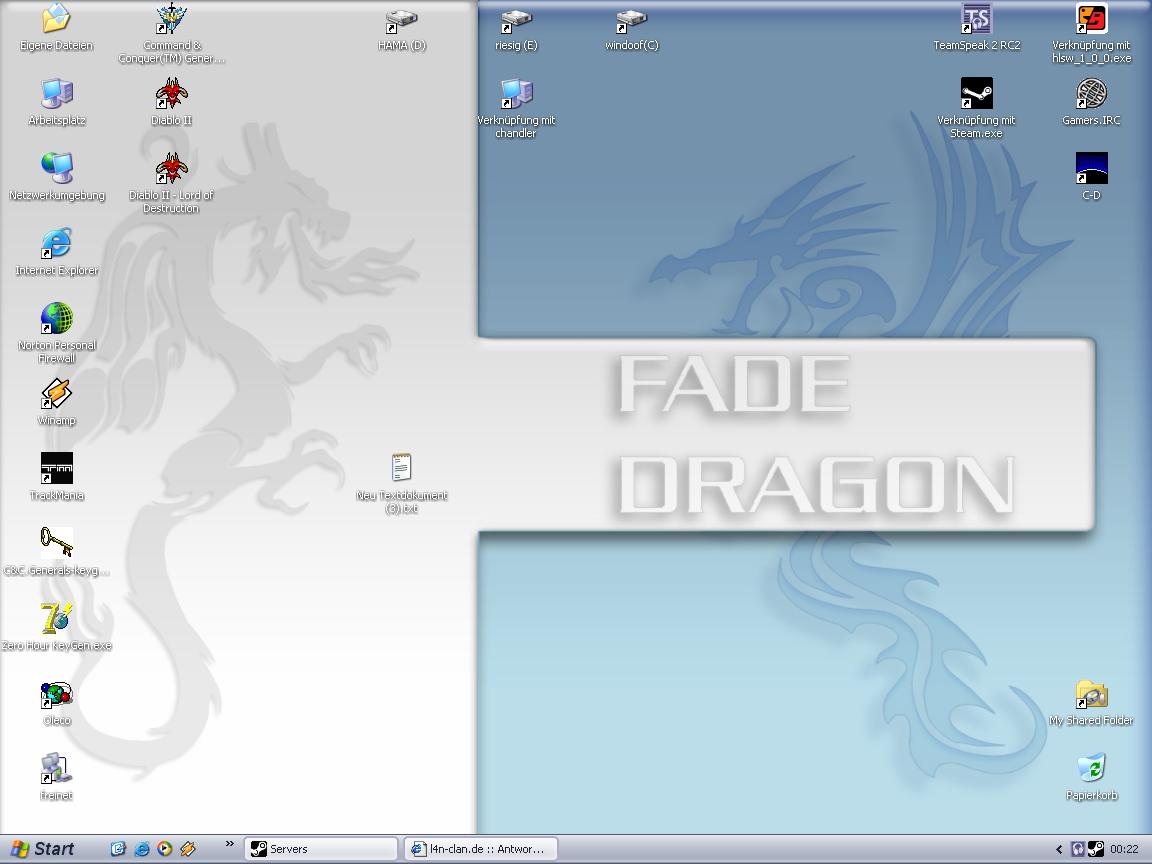Select Diablo II - Lord of Destruction icon
Screen dimensions: 1152x864
[171, 169]
